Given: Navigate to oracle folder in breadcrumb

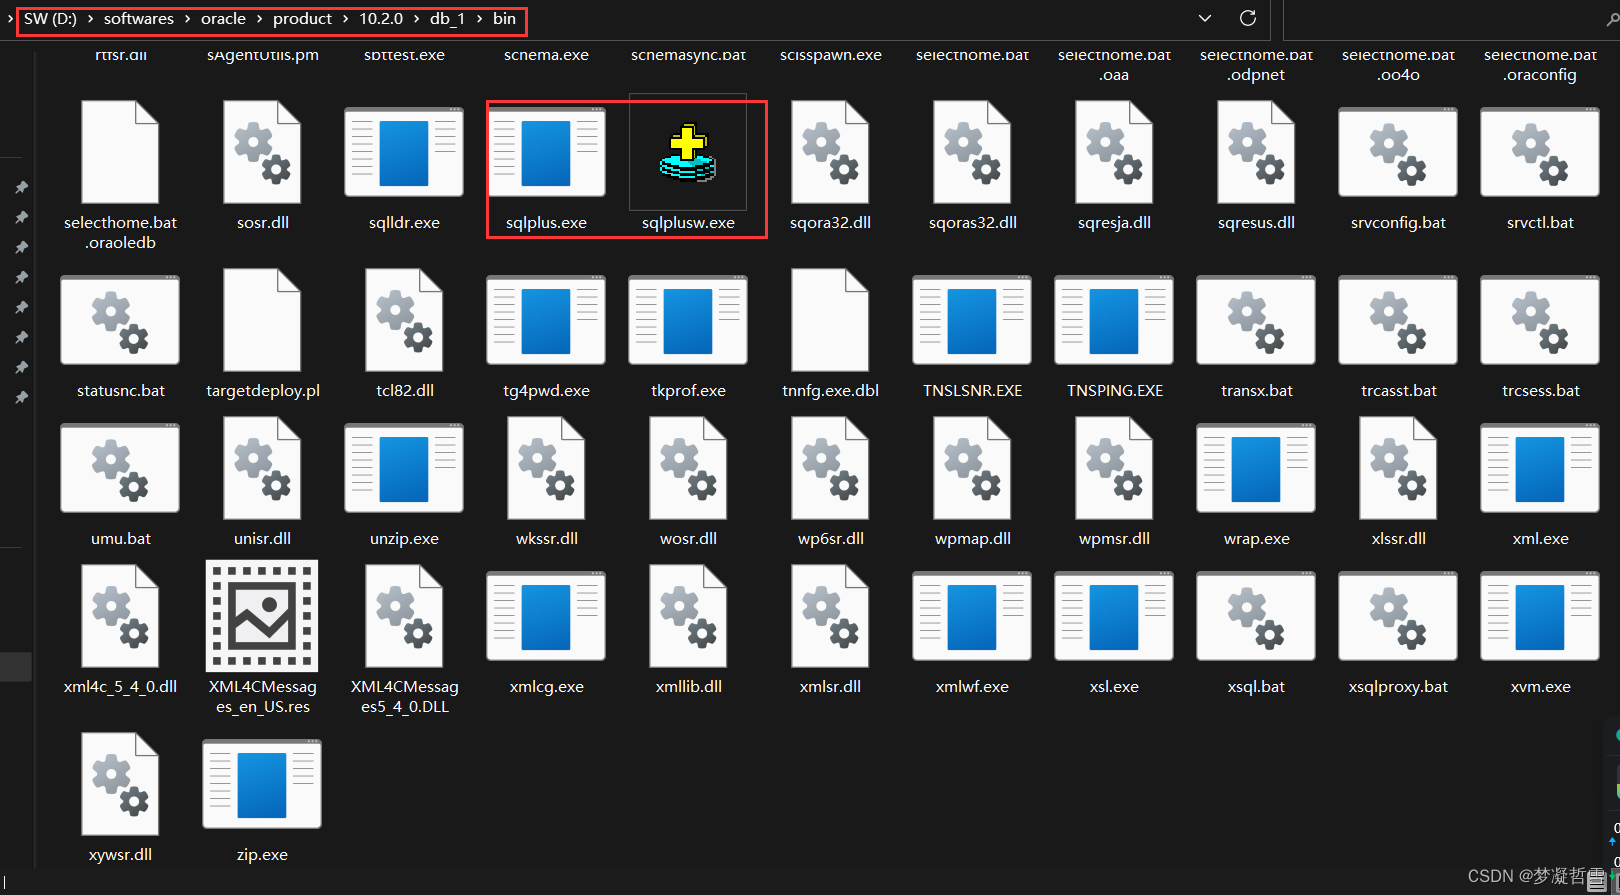Looking at the screenshot, I should (223, 19).
